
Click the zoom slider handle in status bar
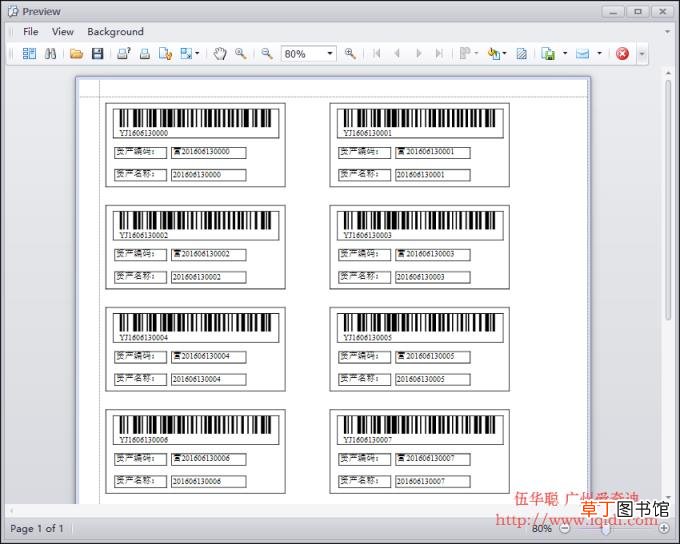point(606,529)
